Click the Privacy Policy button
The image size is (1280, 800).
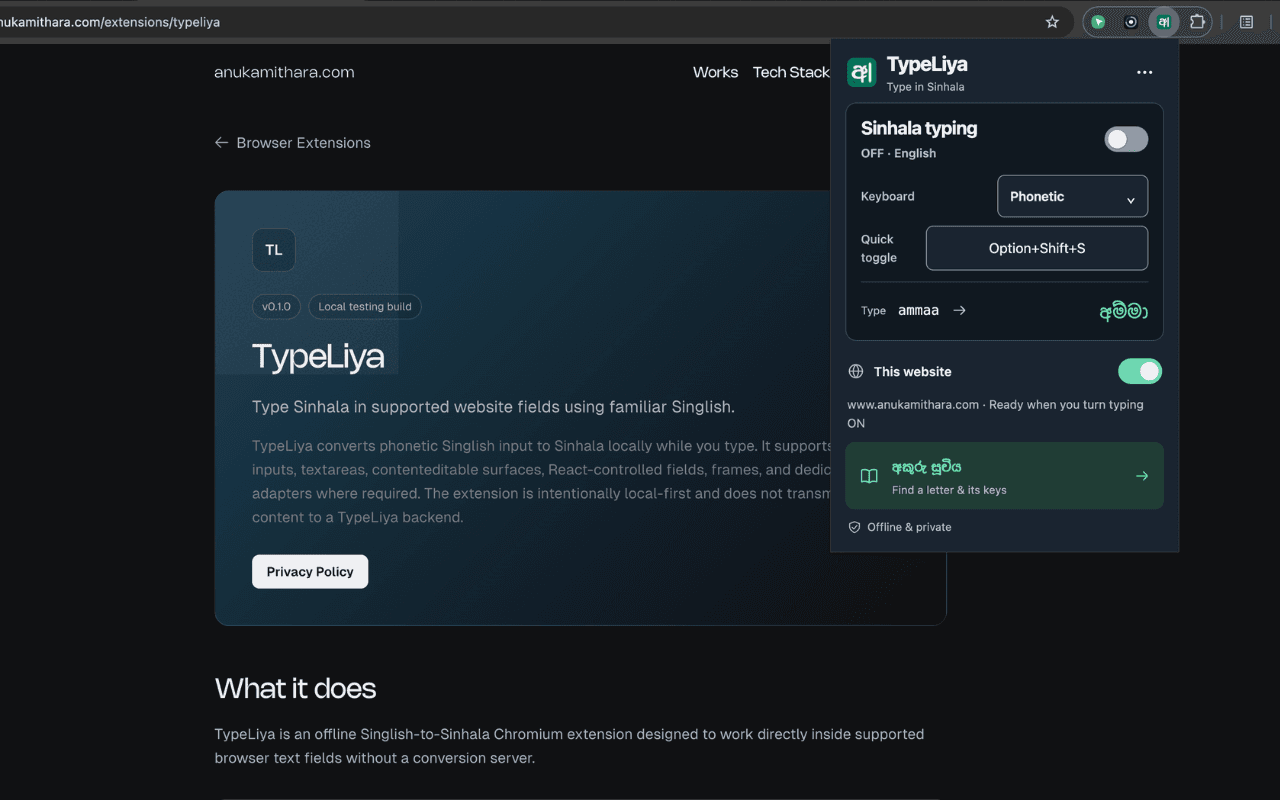pos(310,572)
